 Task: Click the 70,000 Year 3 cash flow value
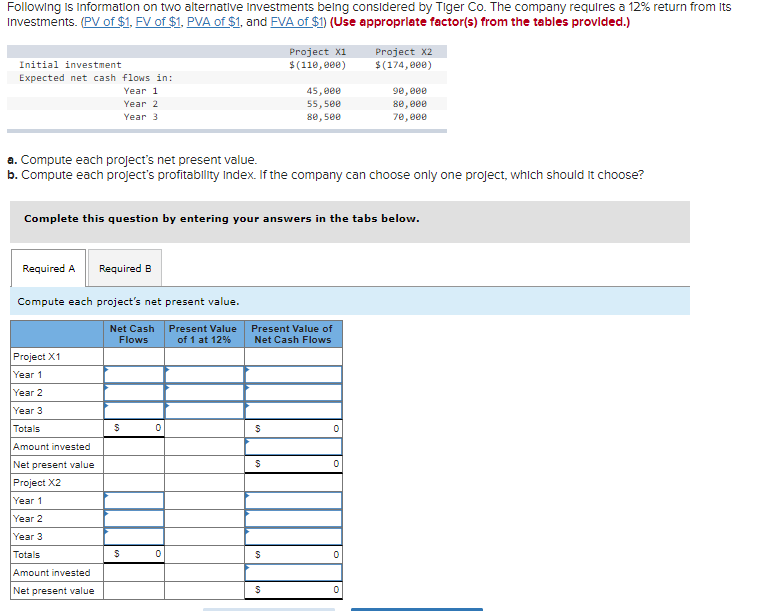[410, 117]
